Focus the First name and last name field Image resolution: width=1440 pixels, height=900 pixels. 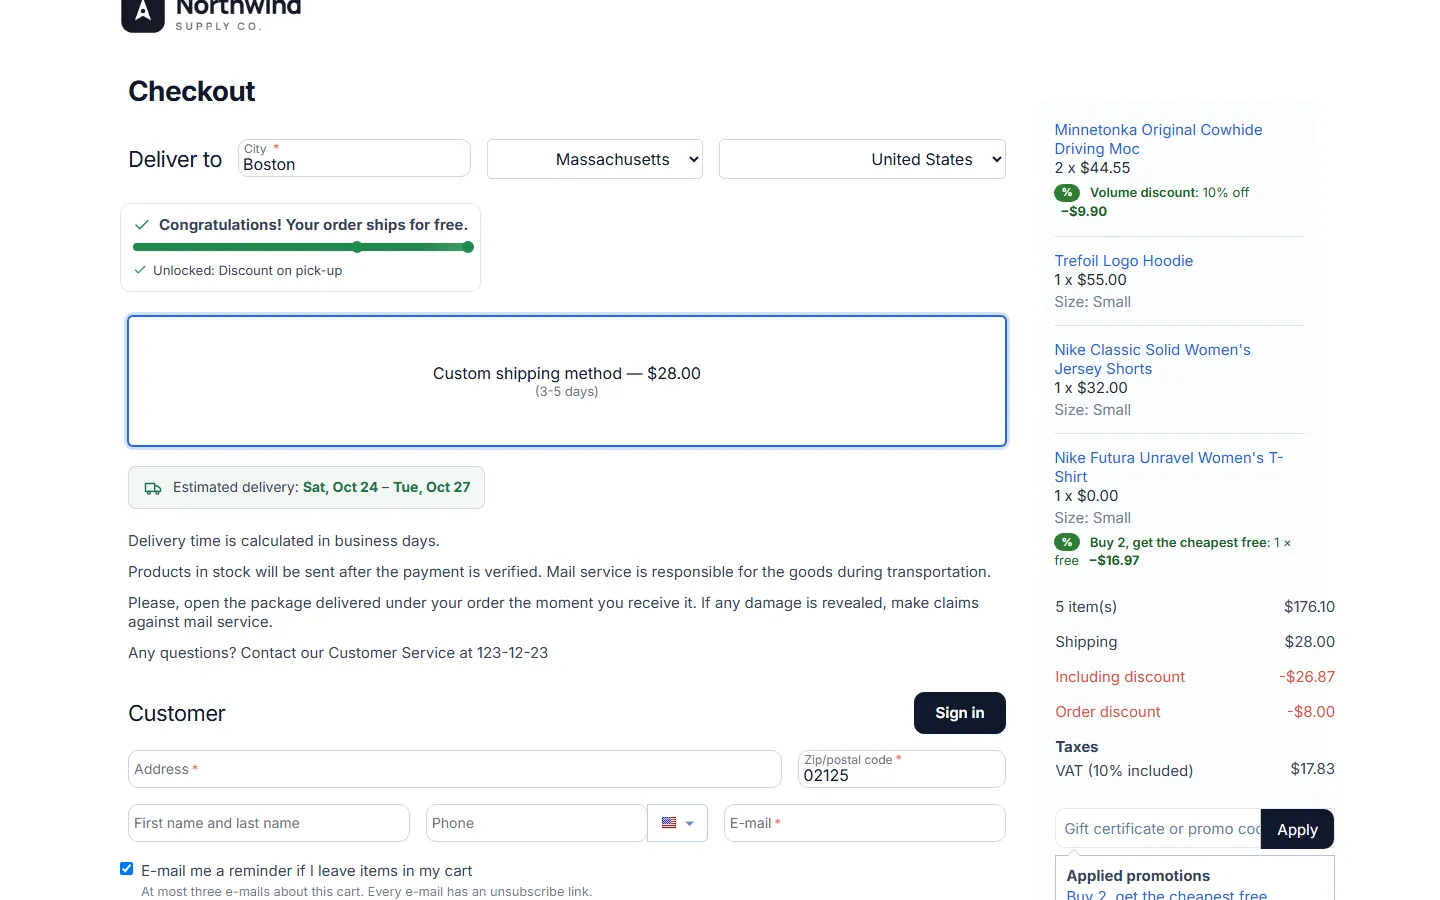(x=269, y=823)
